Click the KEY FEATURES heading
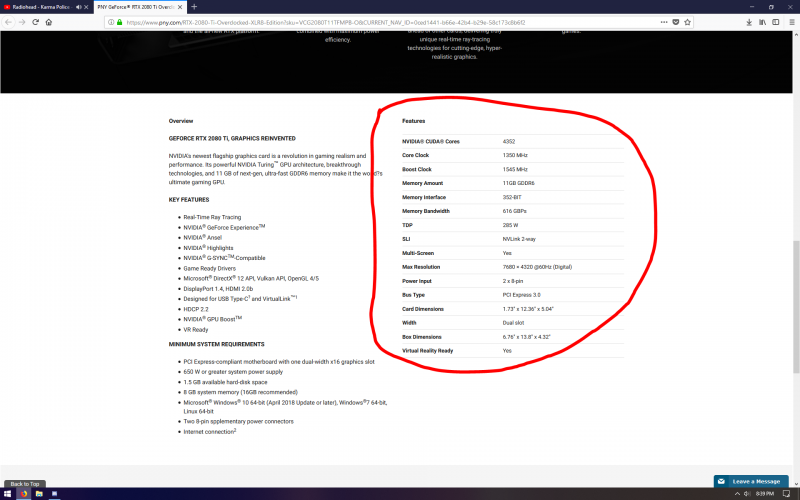This screenshot has height=500, width=800. tap(189, 199)
